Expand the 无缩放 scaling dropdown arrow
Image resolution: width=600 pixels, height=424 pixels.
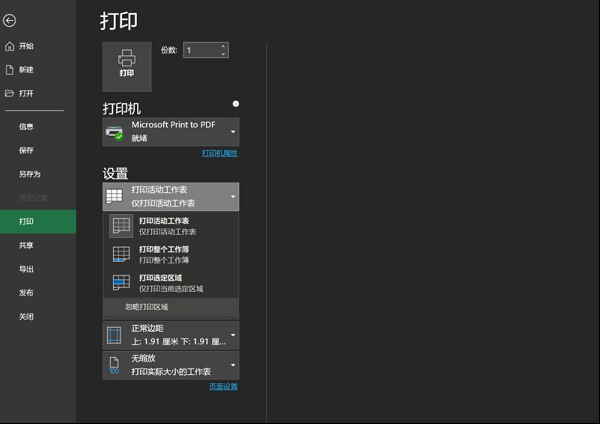coord(233,365)
